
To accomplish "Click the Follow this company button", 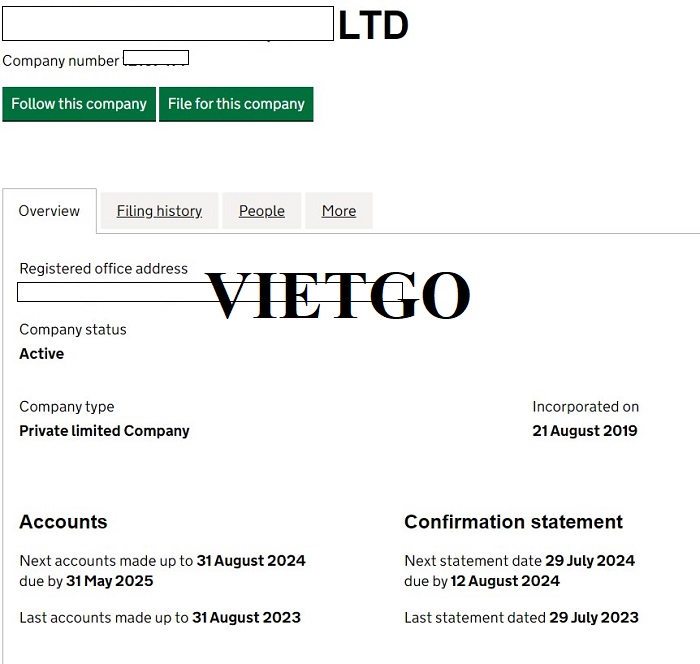I will tap(79, 104).
